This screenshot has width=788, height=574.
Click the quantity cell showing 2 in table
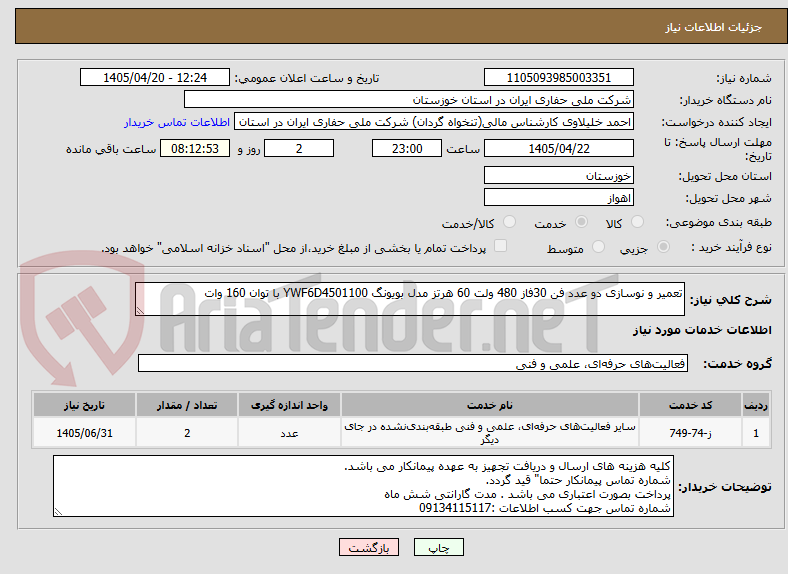(187, 433)
